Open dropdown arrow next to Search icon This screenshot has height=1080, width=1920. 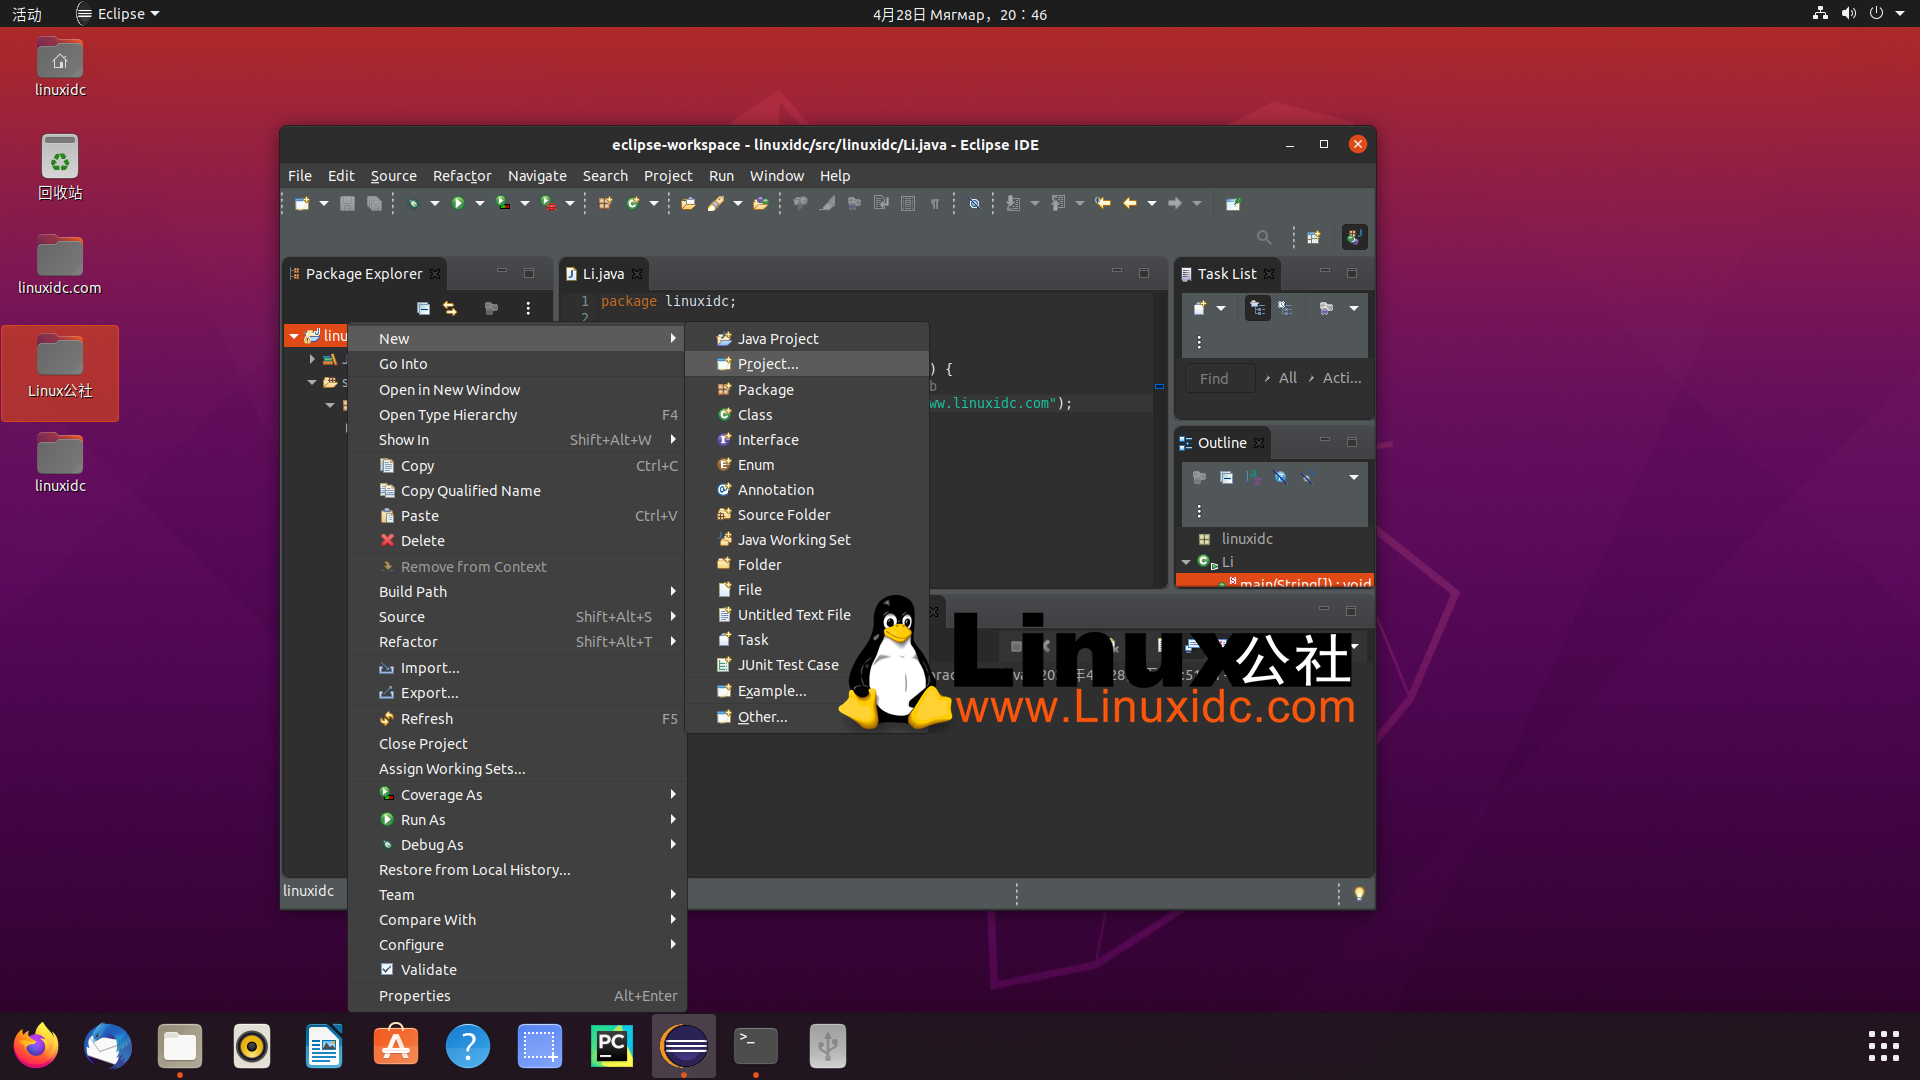[738, 204]
